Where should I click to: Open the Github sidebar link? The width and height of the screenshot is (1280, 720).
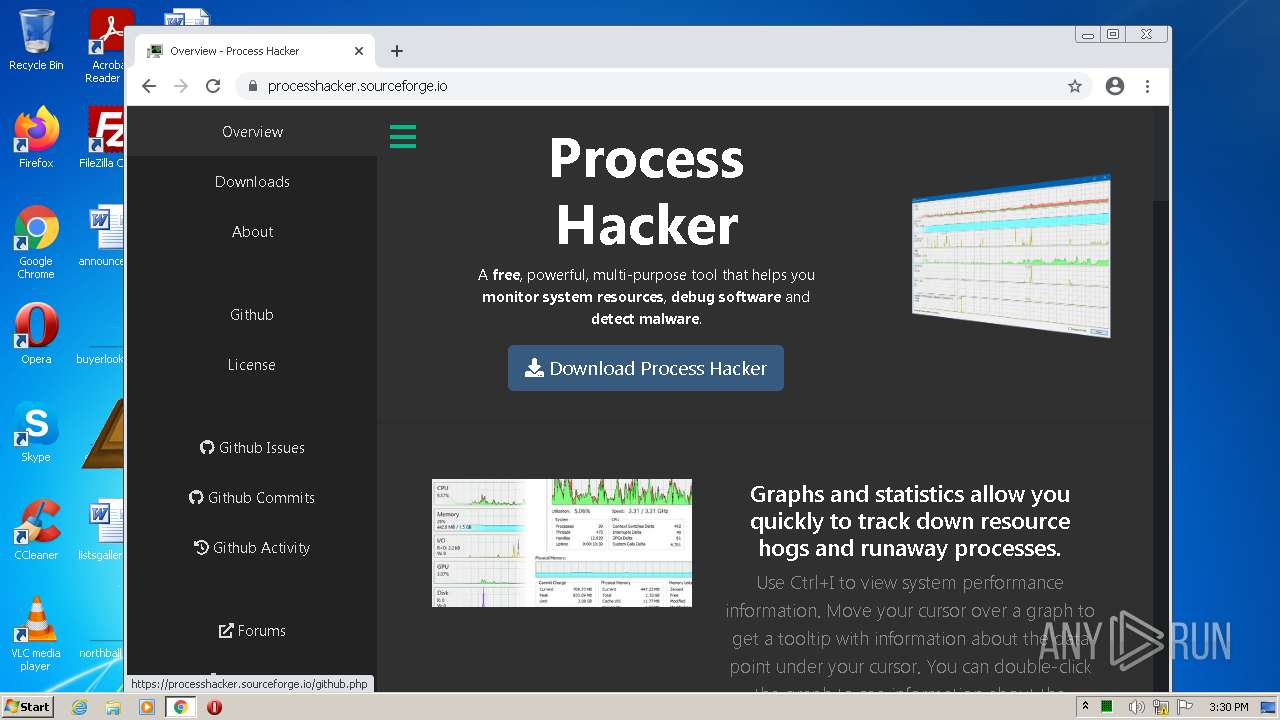click(252, 315)
